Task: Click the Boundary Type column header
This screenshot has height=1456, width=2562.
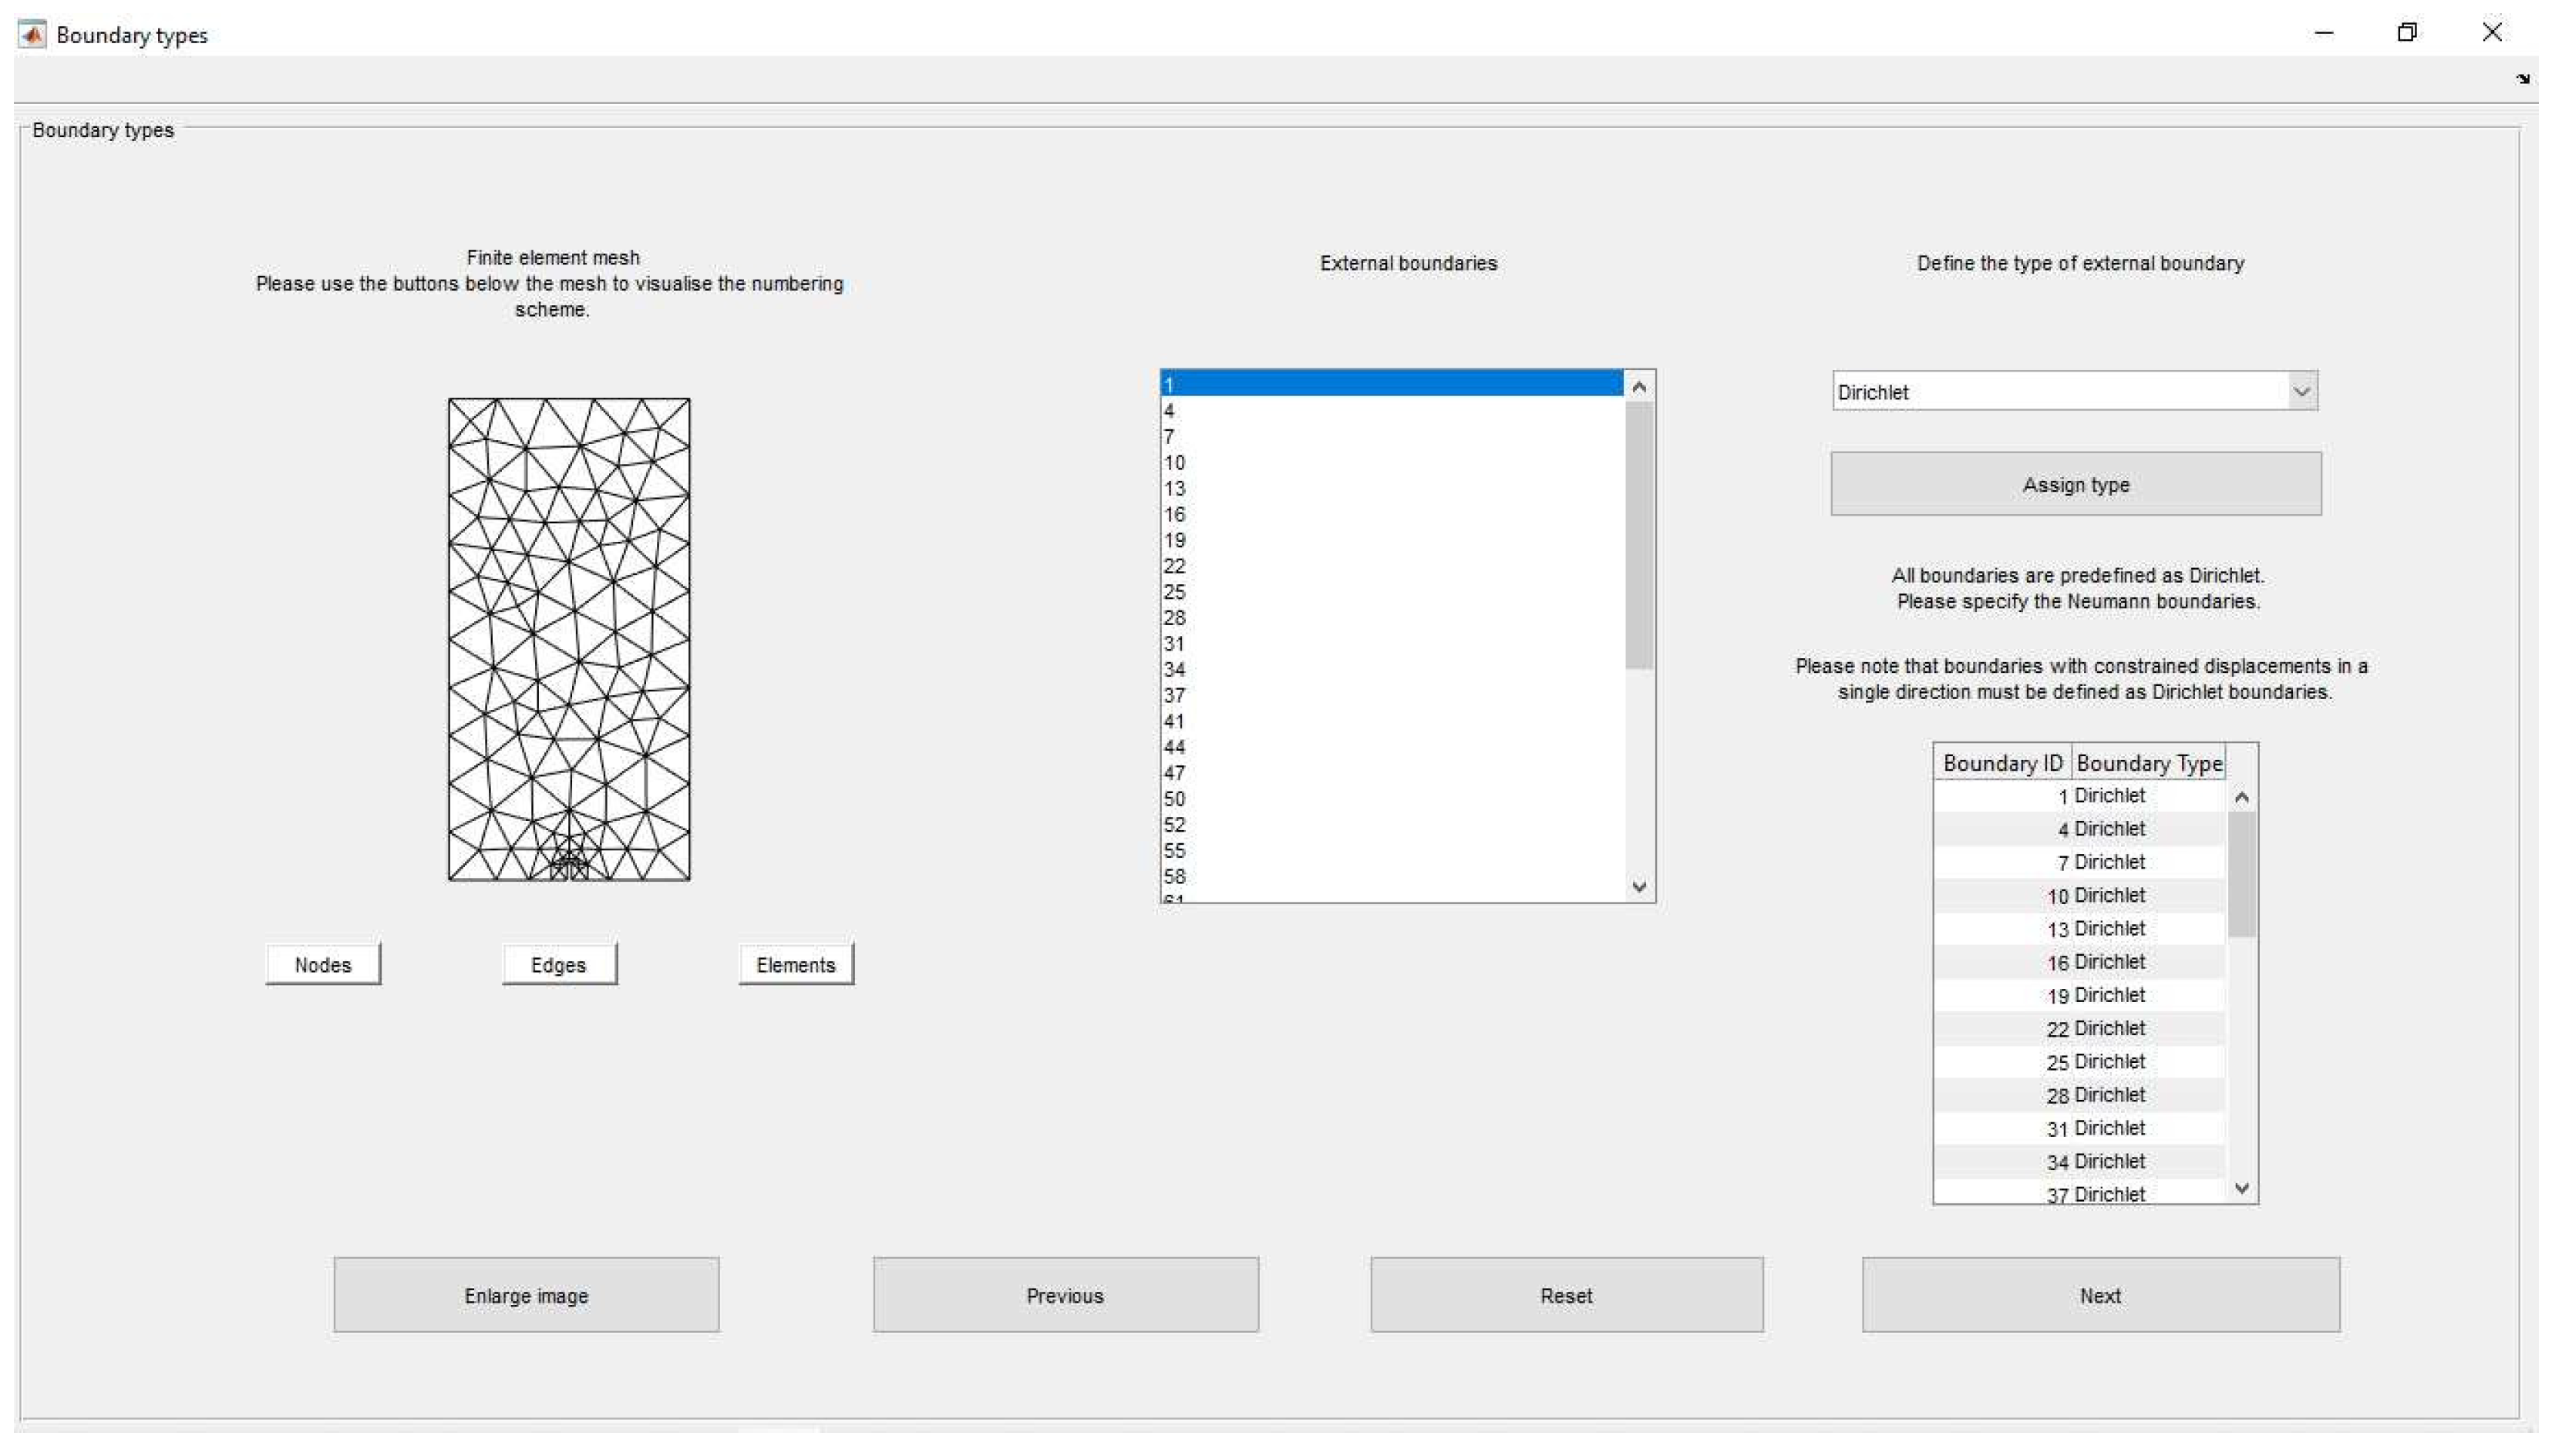Action: point(2148,764)
